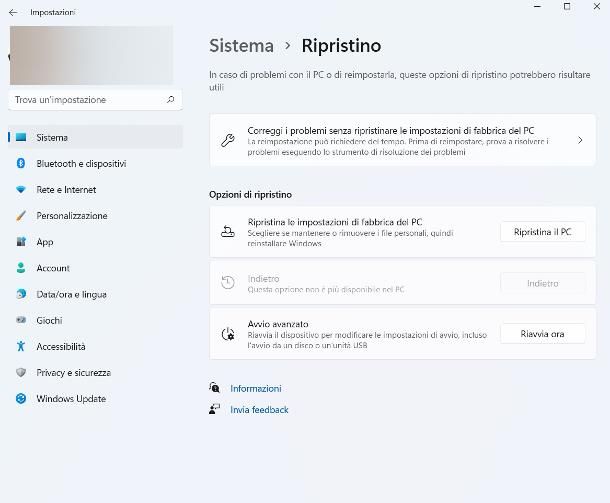
Task: Click the Riavvia ora button
Action: click(x=543, y=334)
